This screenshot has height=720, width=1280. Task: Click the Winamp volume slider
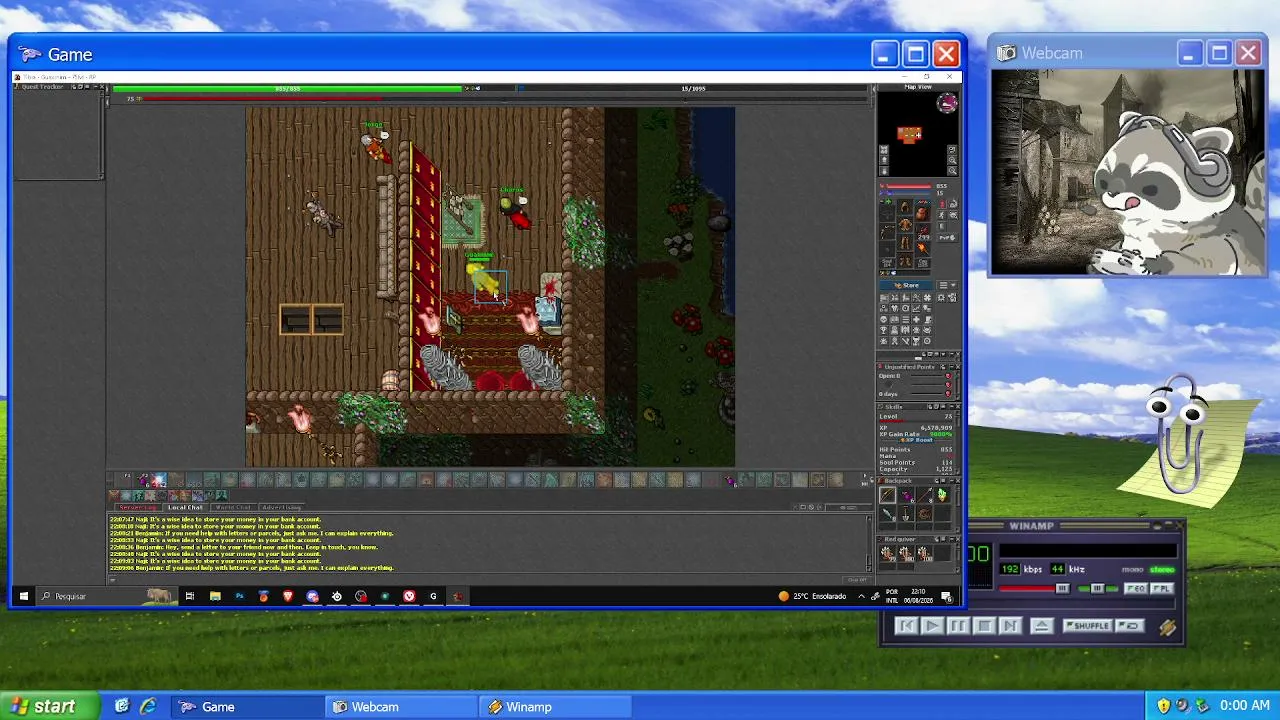click(1035, 589)
